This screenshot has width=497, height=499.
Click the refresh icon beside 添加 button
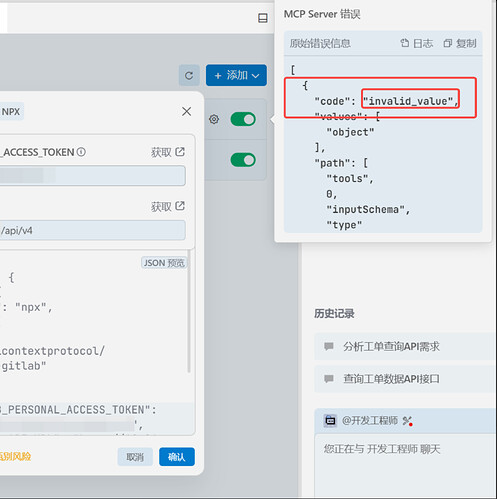(189, 75)
